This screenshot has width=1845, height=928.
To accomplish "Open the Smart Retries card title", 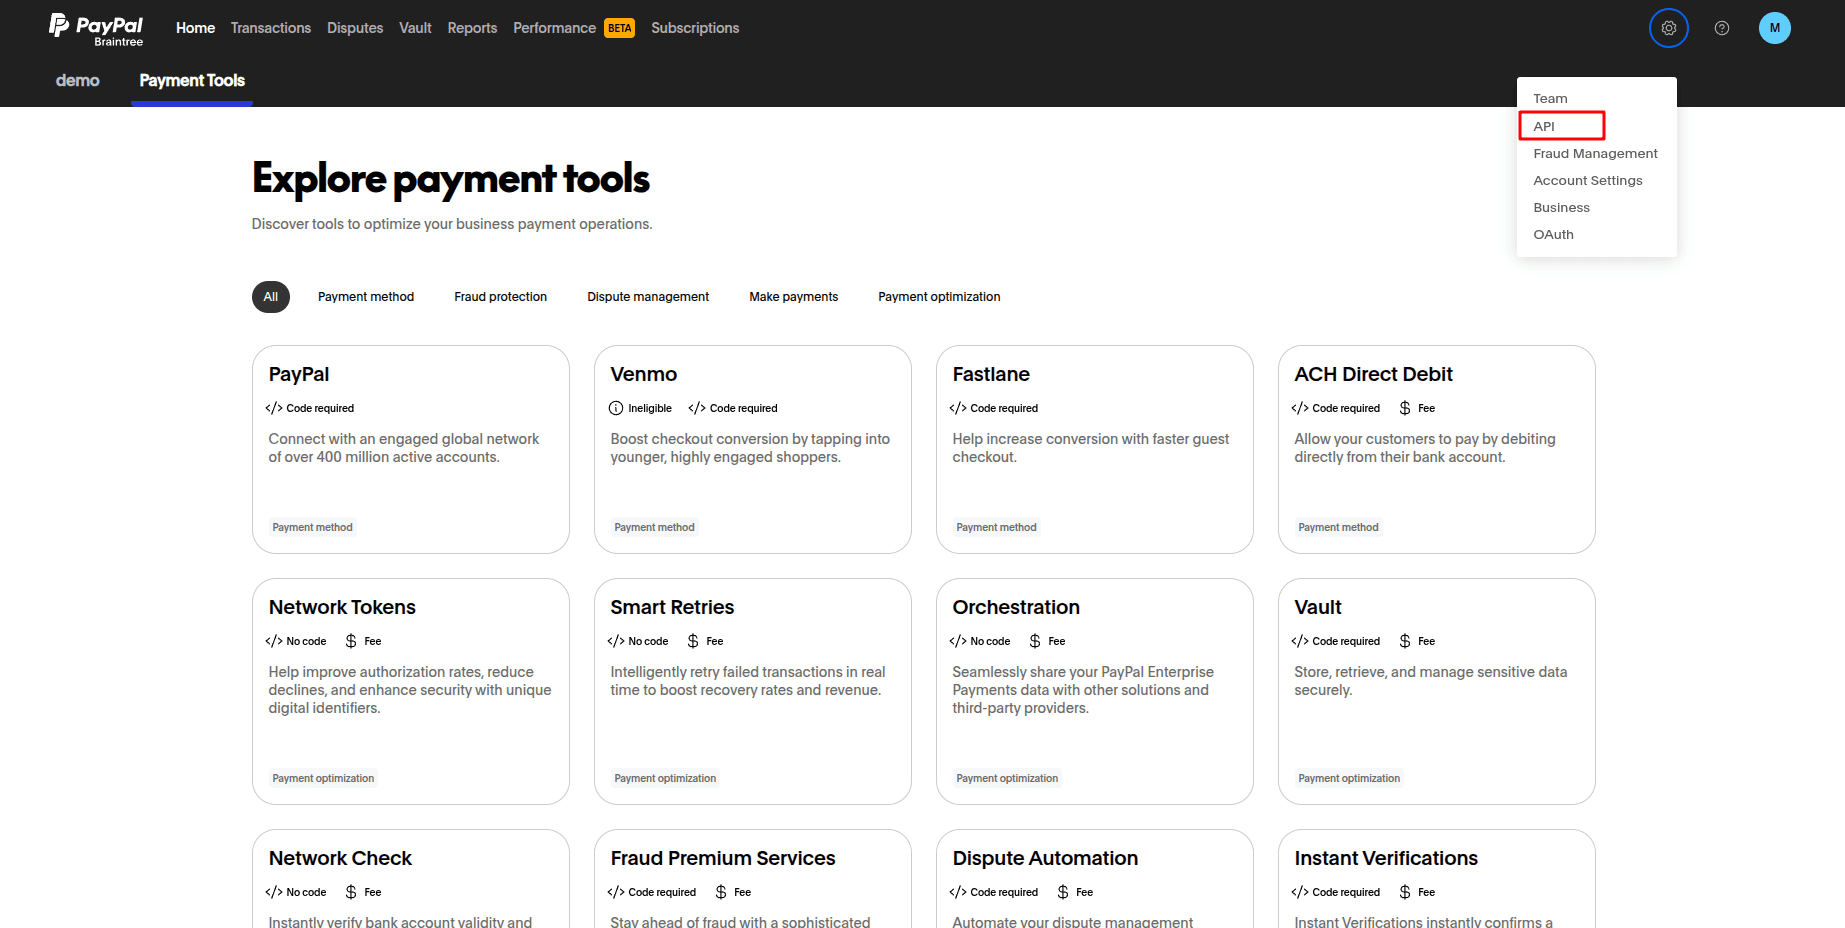I will click(672, 607).
